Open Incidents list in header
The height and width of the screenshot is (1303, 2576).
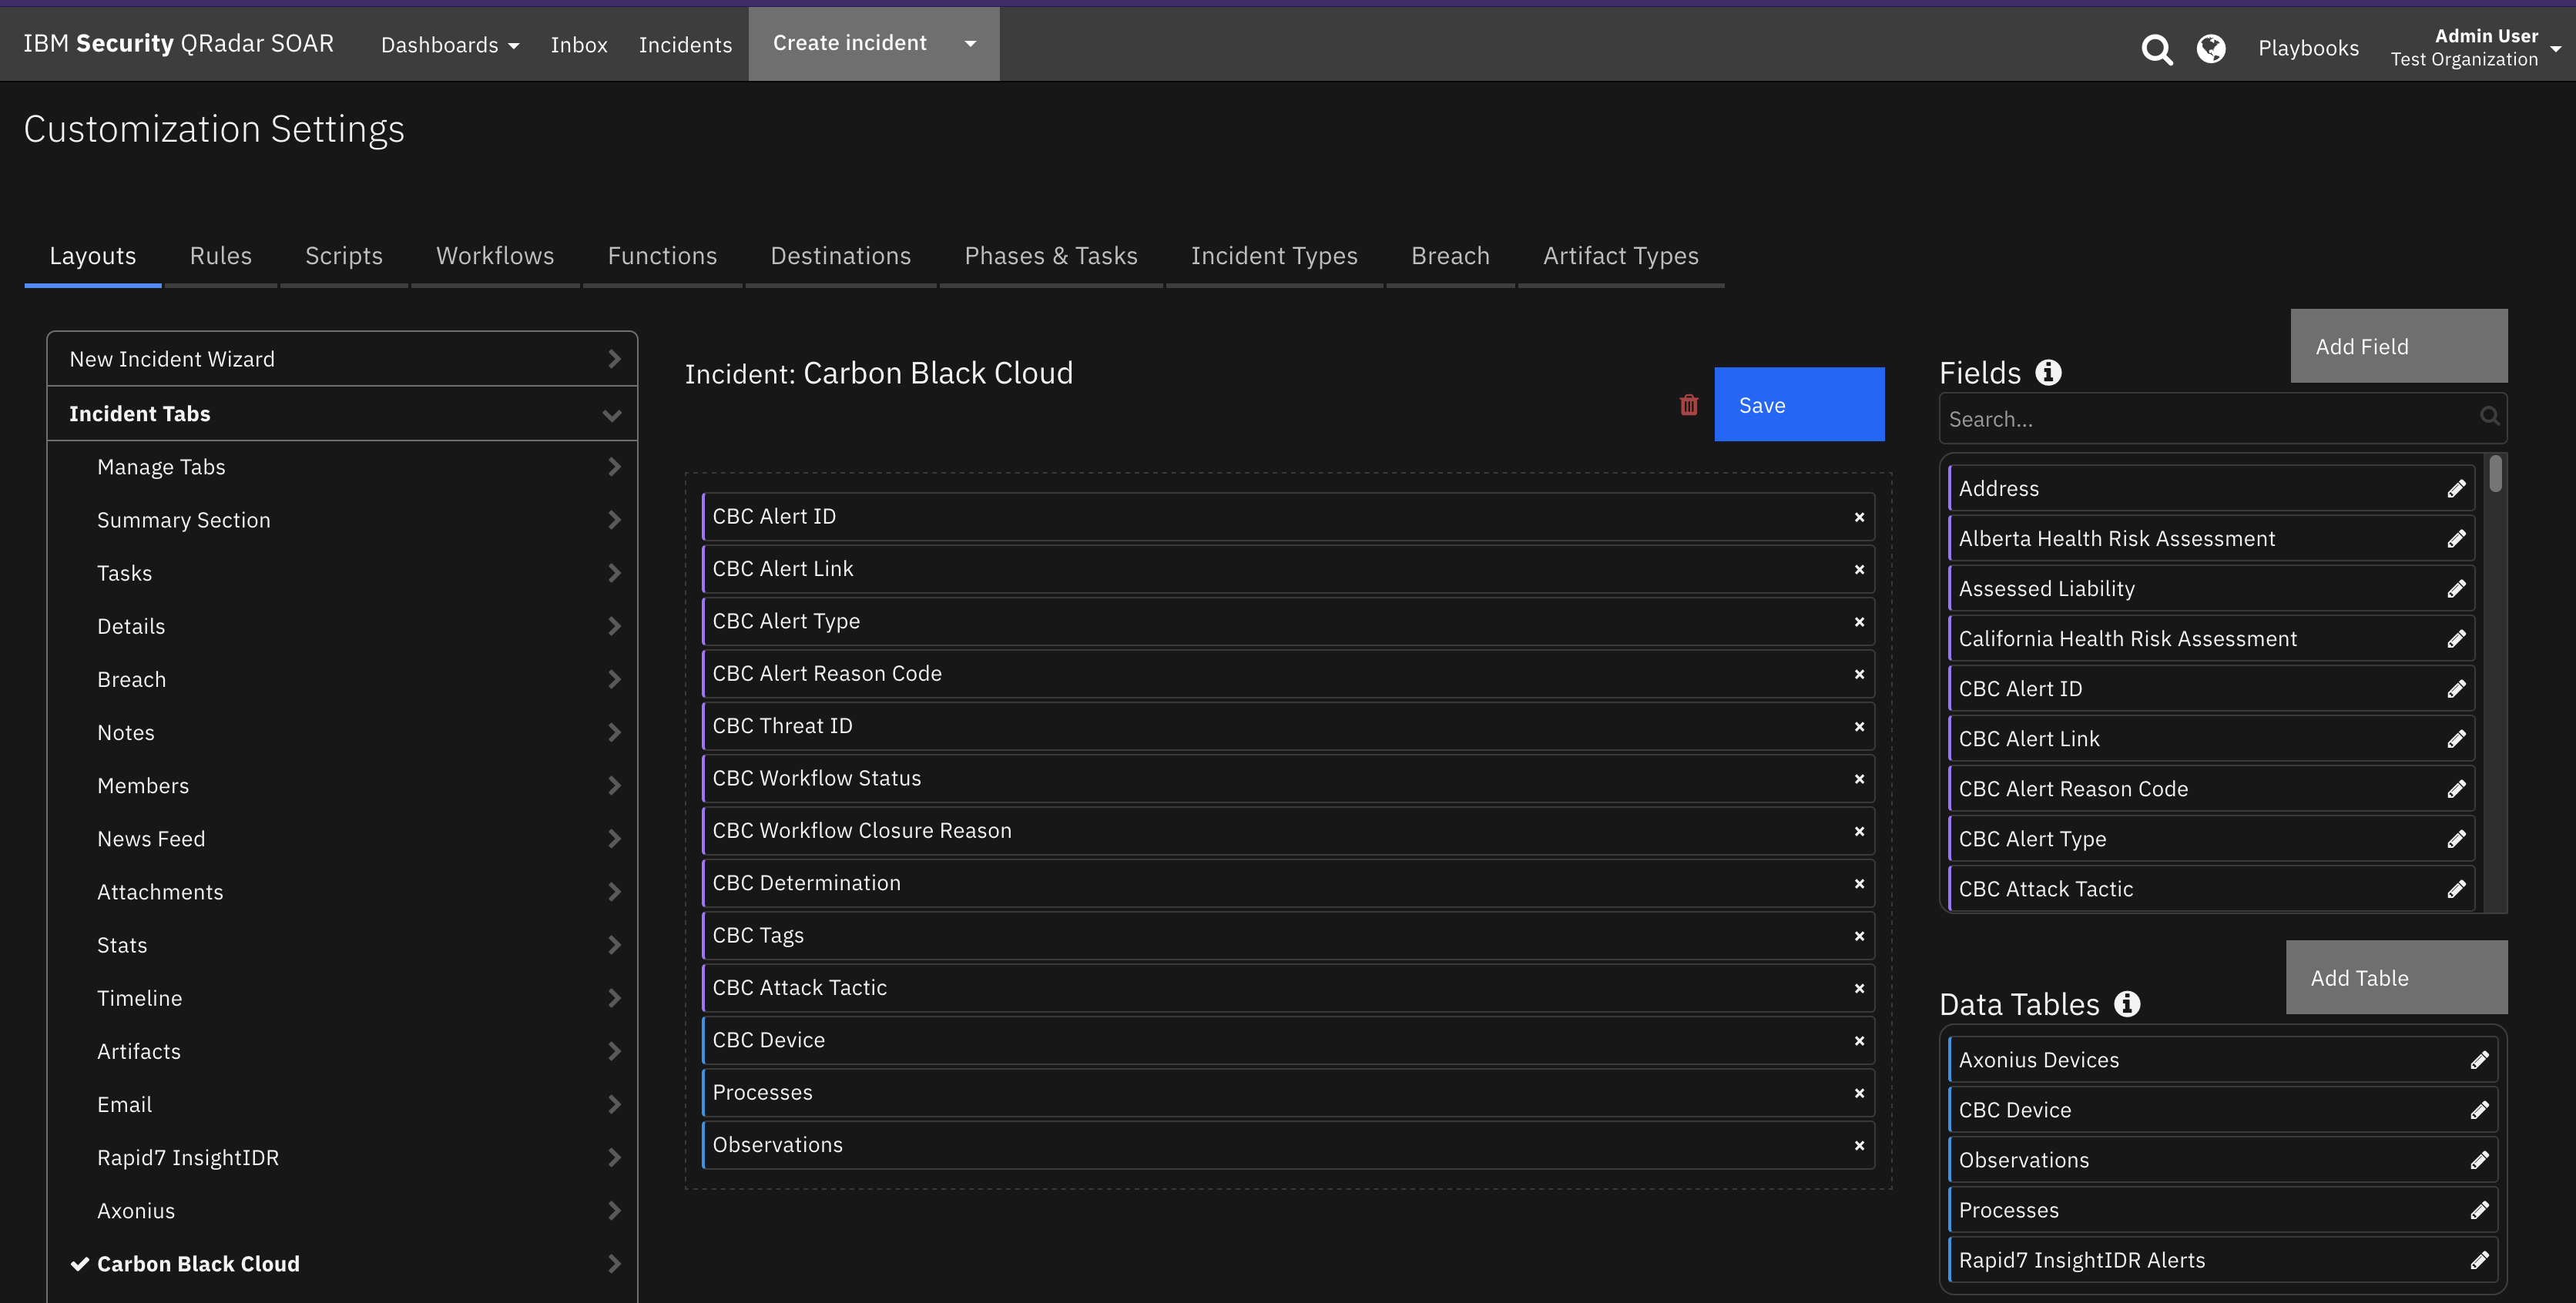point(685,45)
